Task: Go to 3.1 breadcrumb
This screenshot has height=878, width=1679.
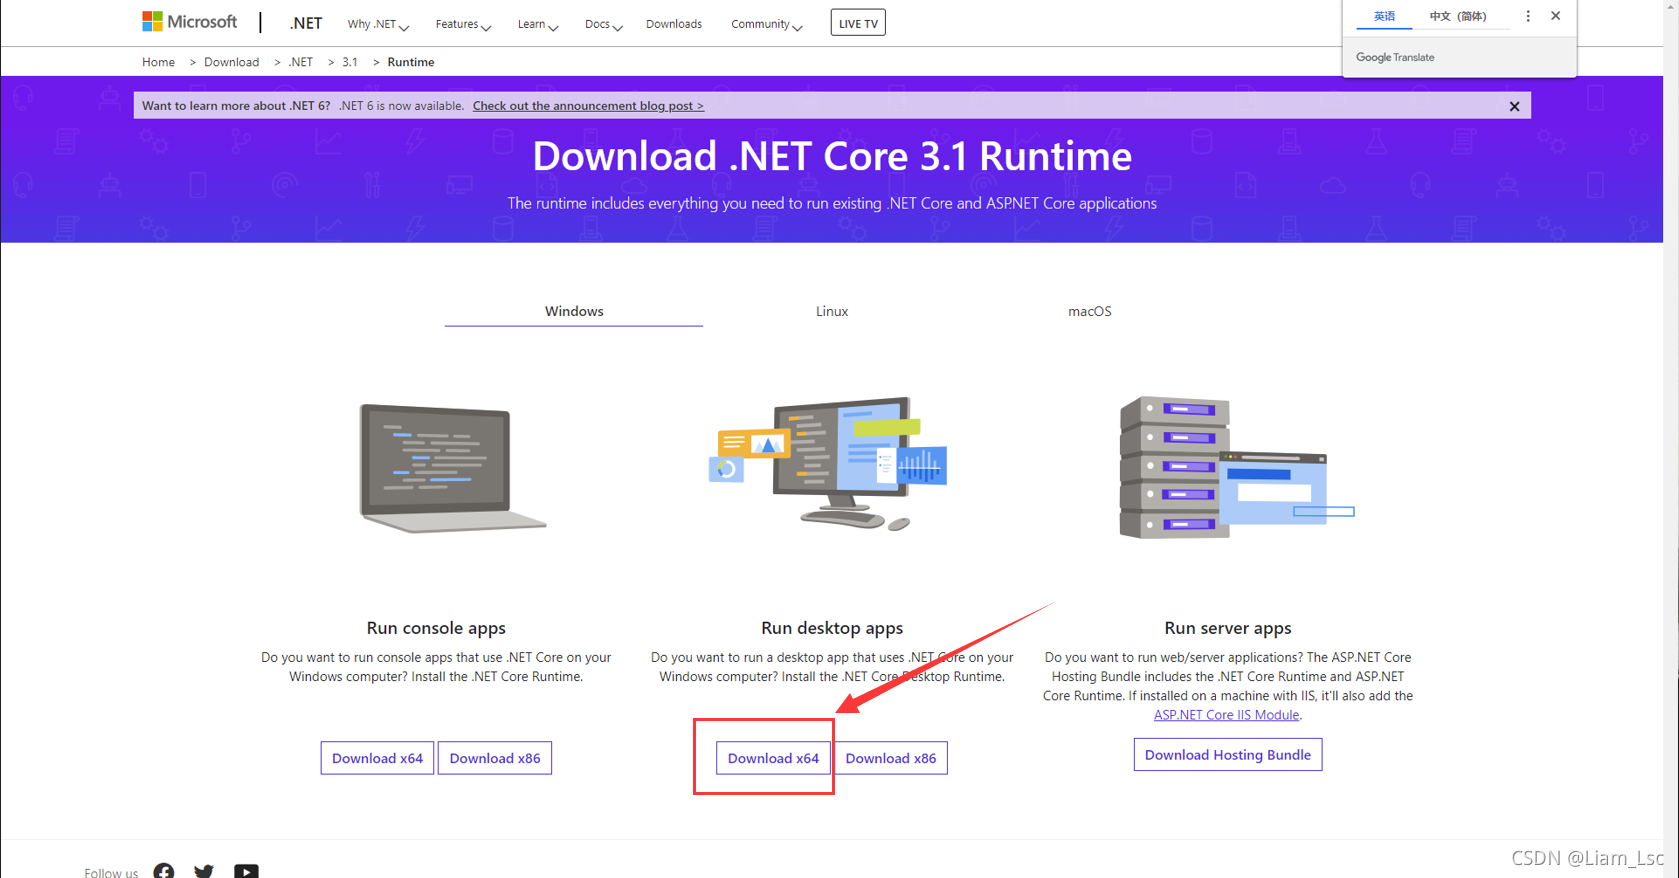Action: pyautogui.click(x=350, y=62)
